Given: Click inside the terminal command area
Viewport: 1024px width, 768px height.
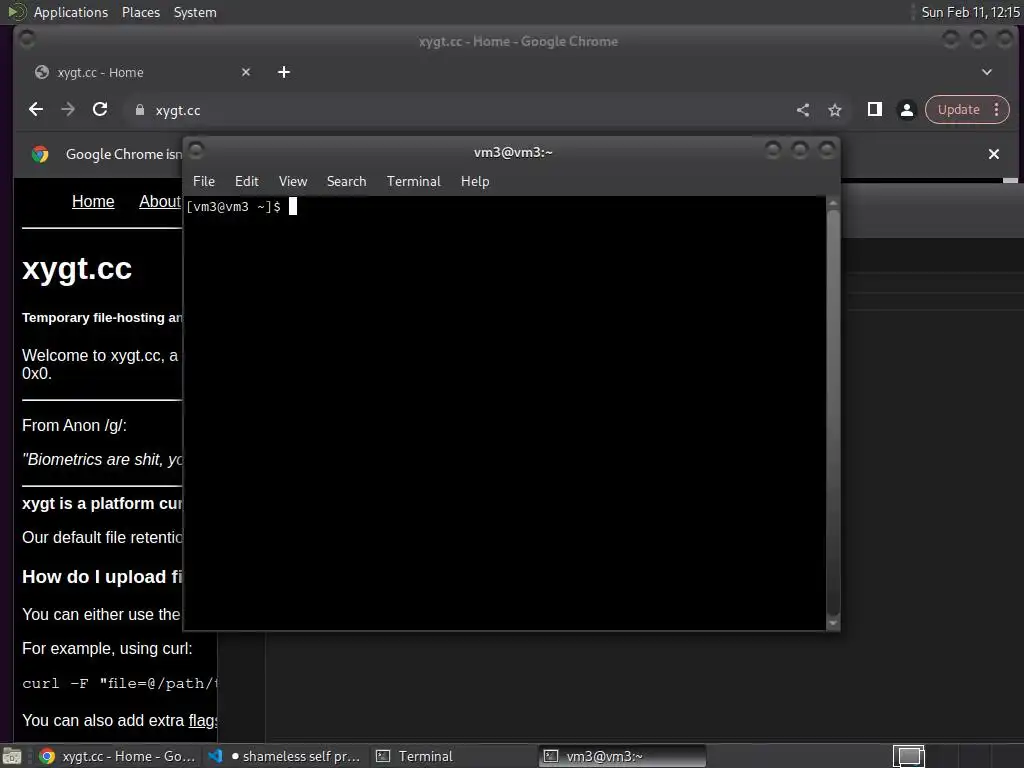Looking at the screenshot, I should tap(505, 413).
